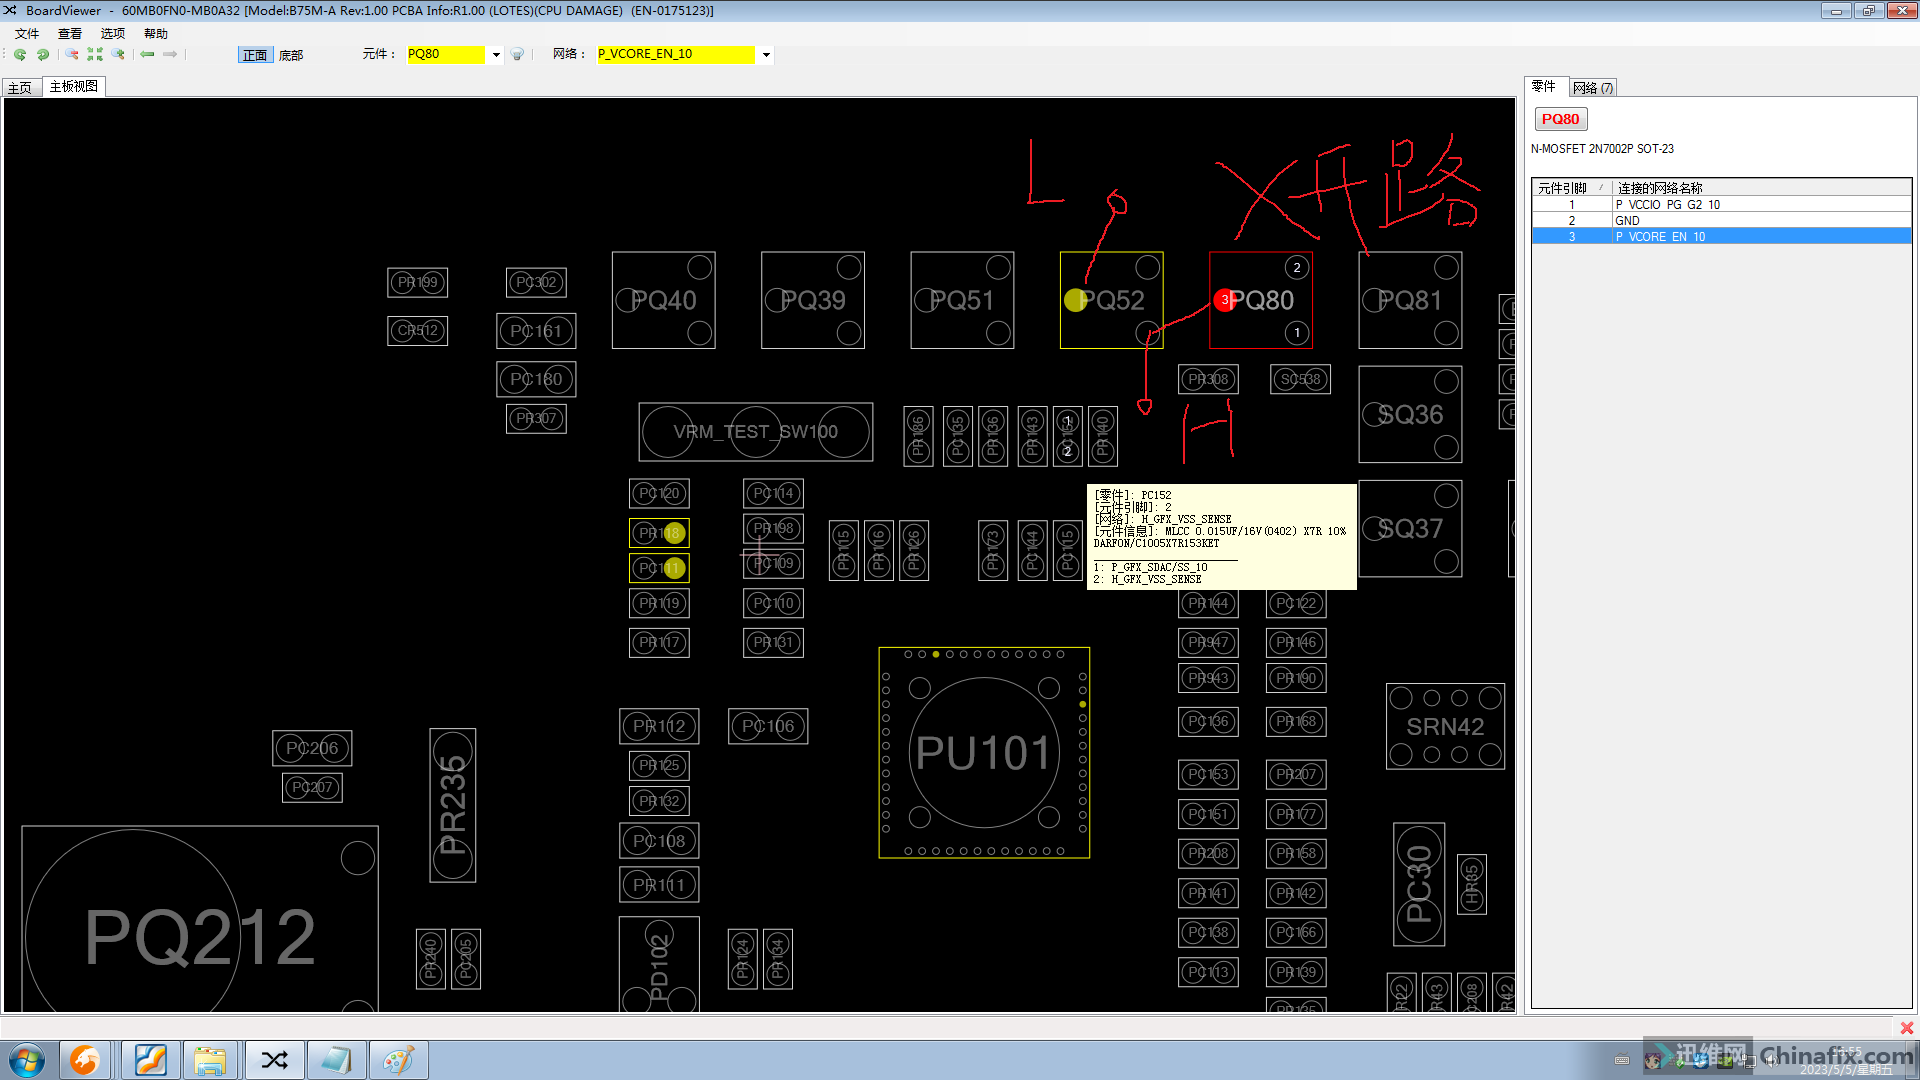
Task: Click pin 2 of PQ80
Action: click(1297, 267)
